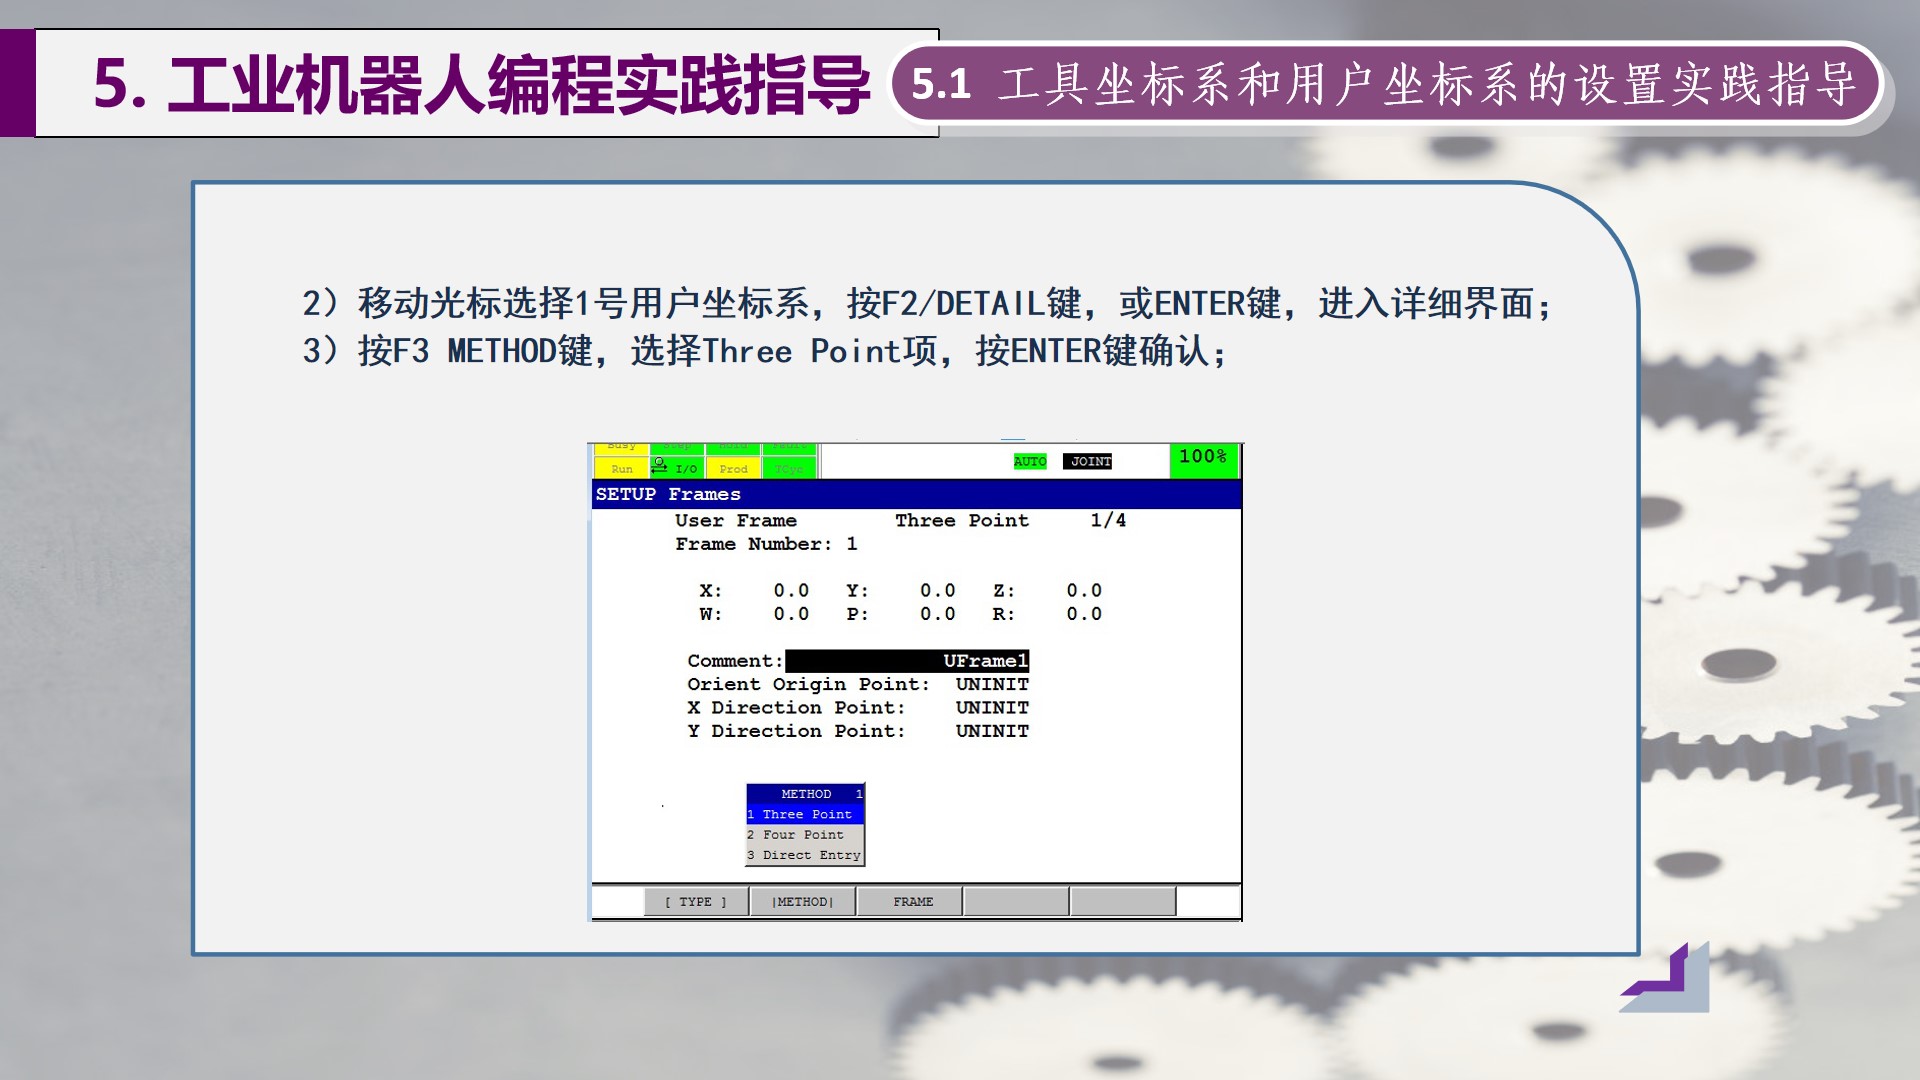Click the Step status indicator
Viewport: 1920px width, 1080px height.
click(678, 445)
